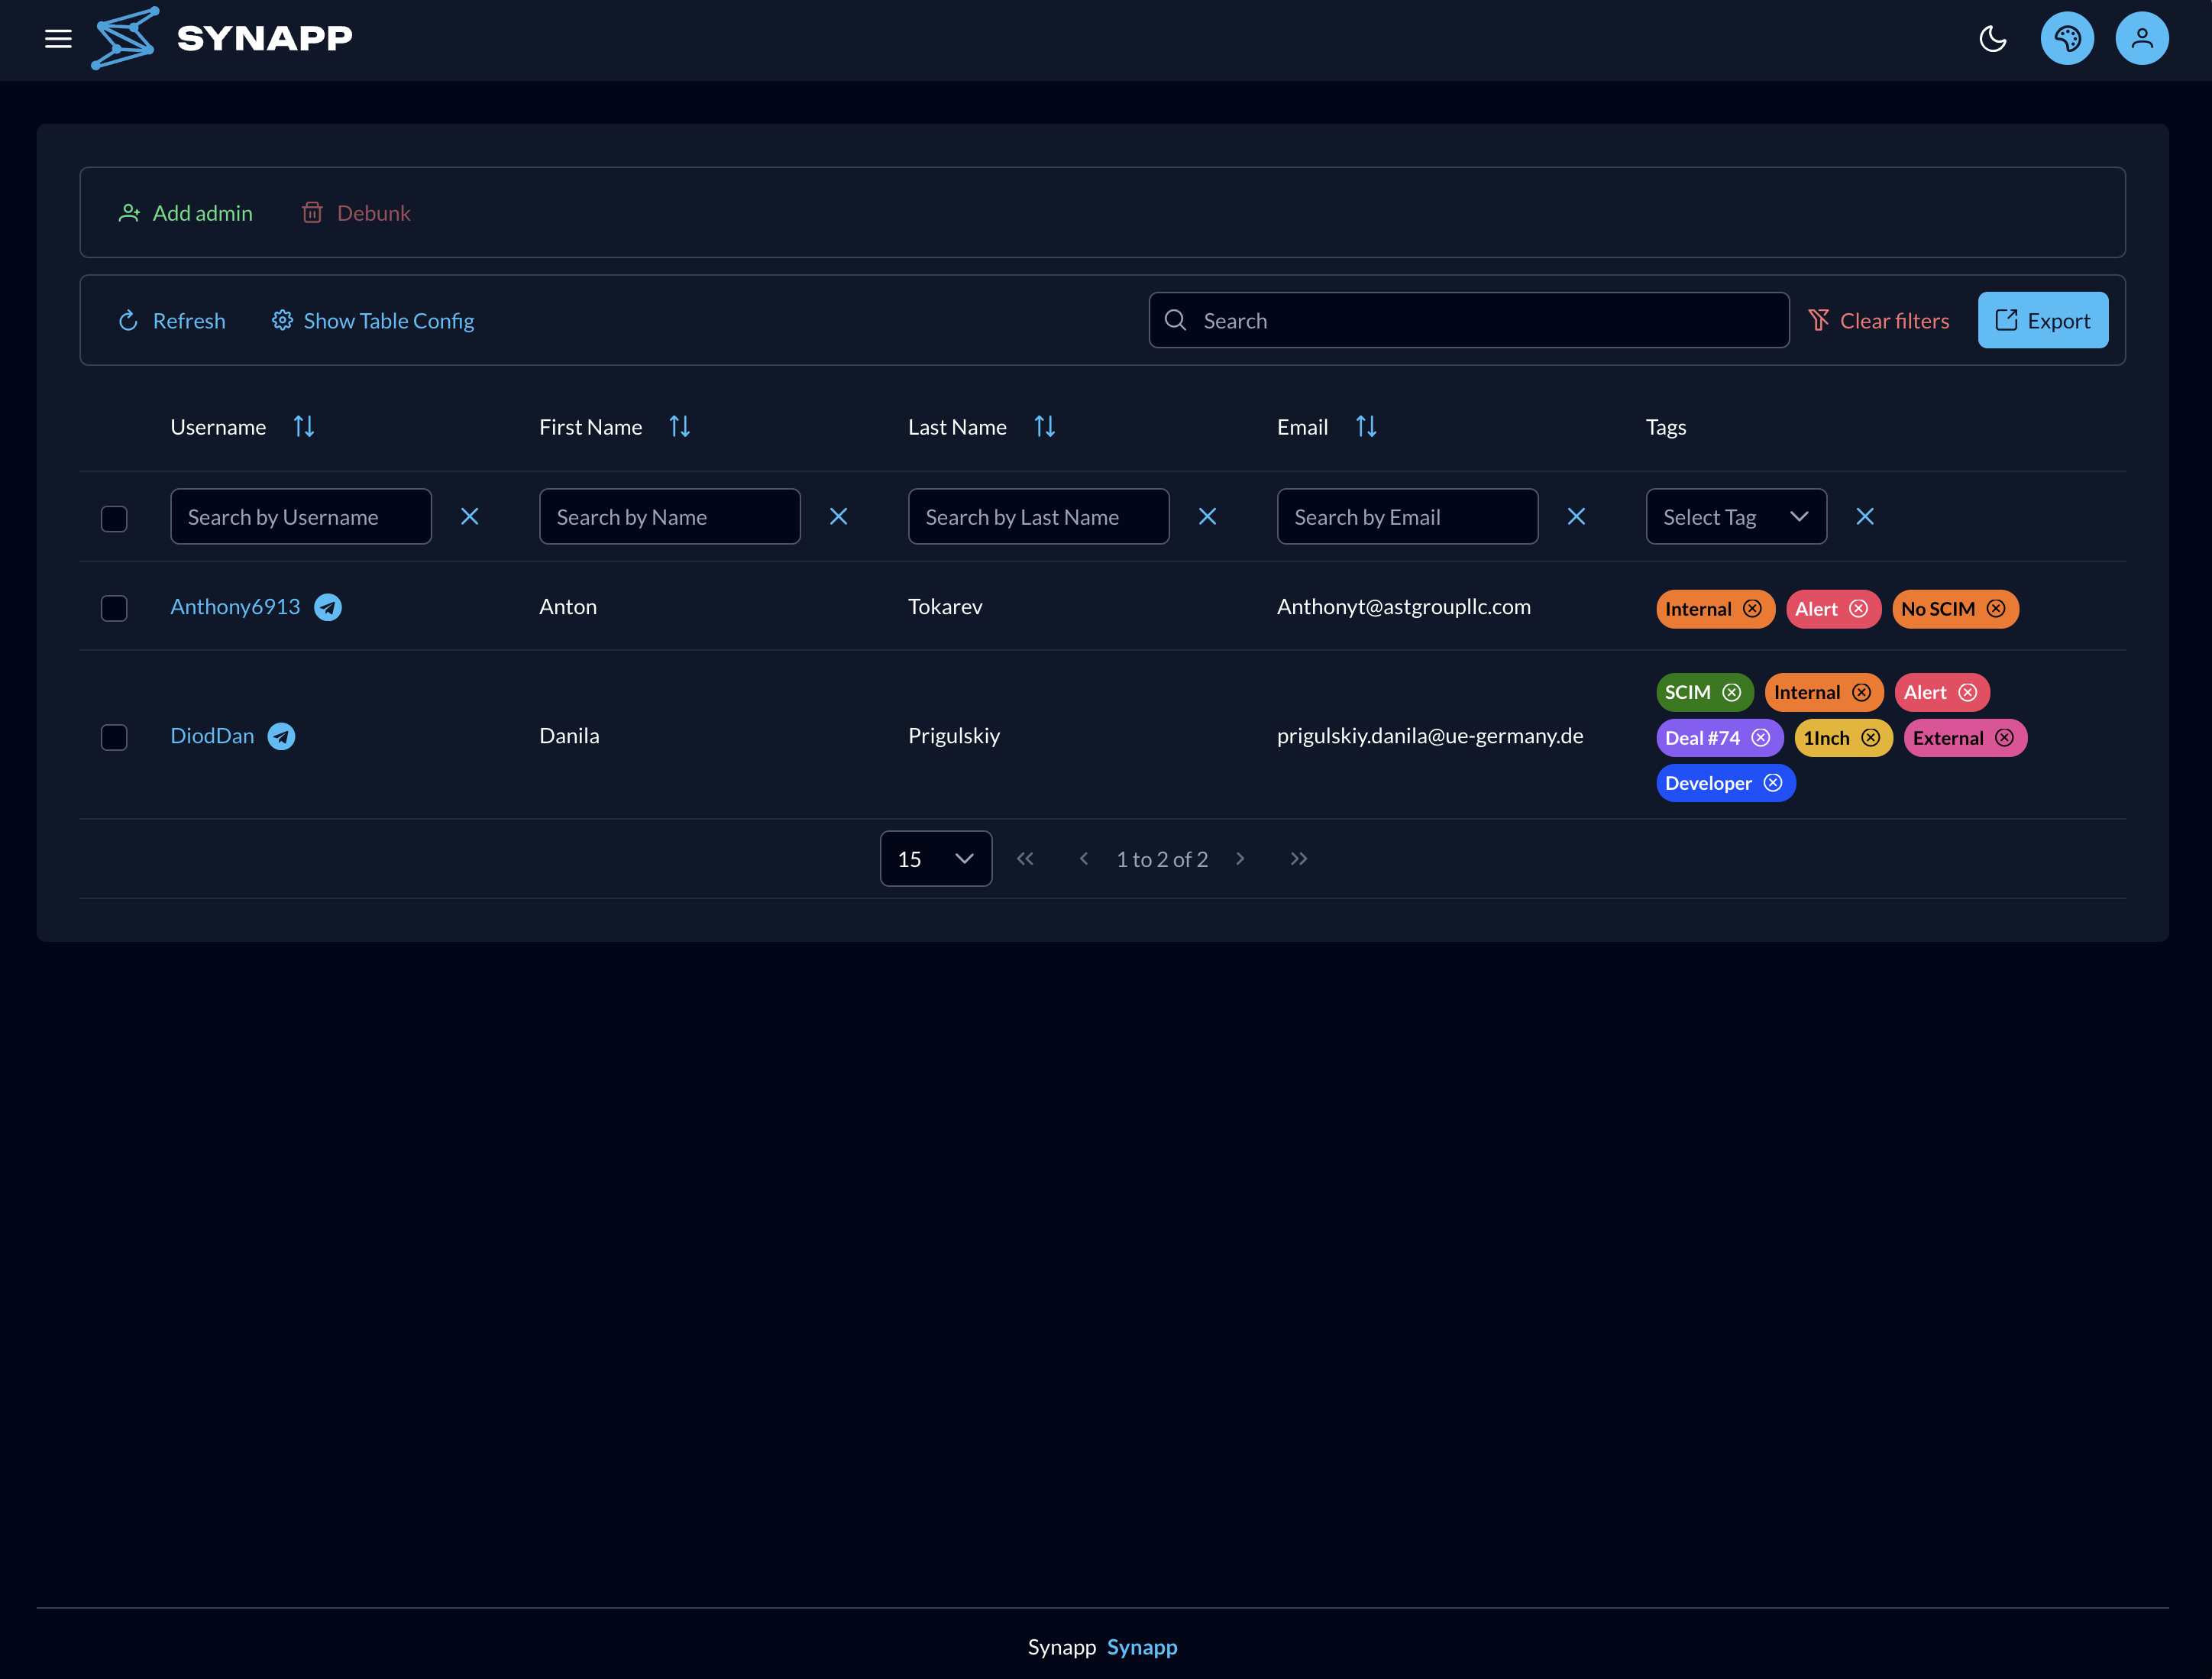Sort by Email column
The height and width of the screenshot is (1679, 2212).
tap(1366, 427)
